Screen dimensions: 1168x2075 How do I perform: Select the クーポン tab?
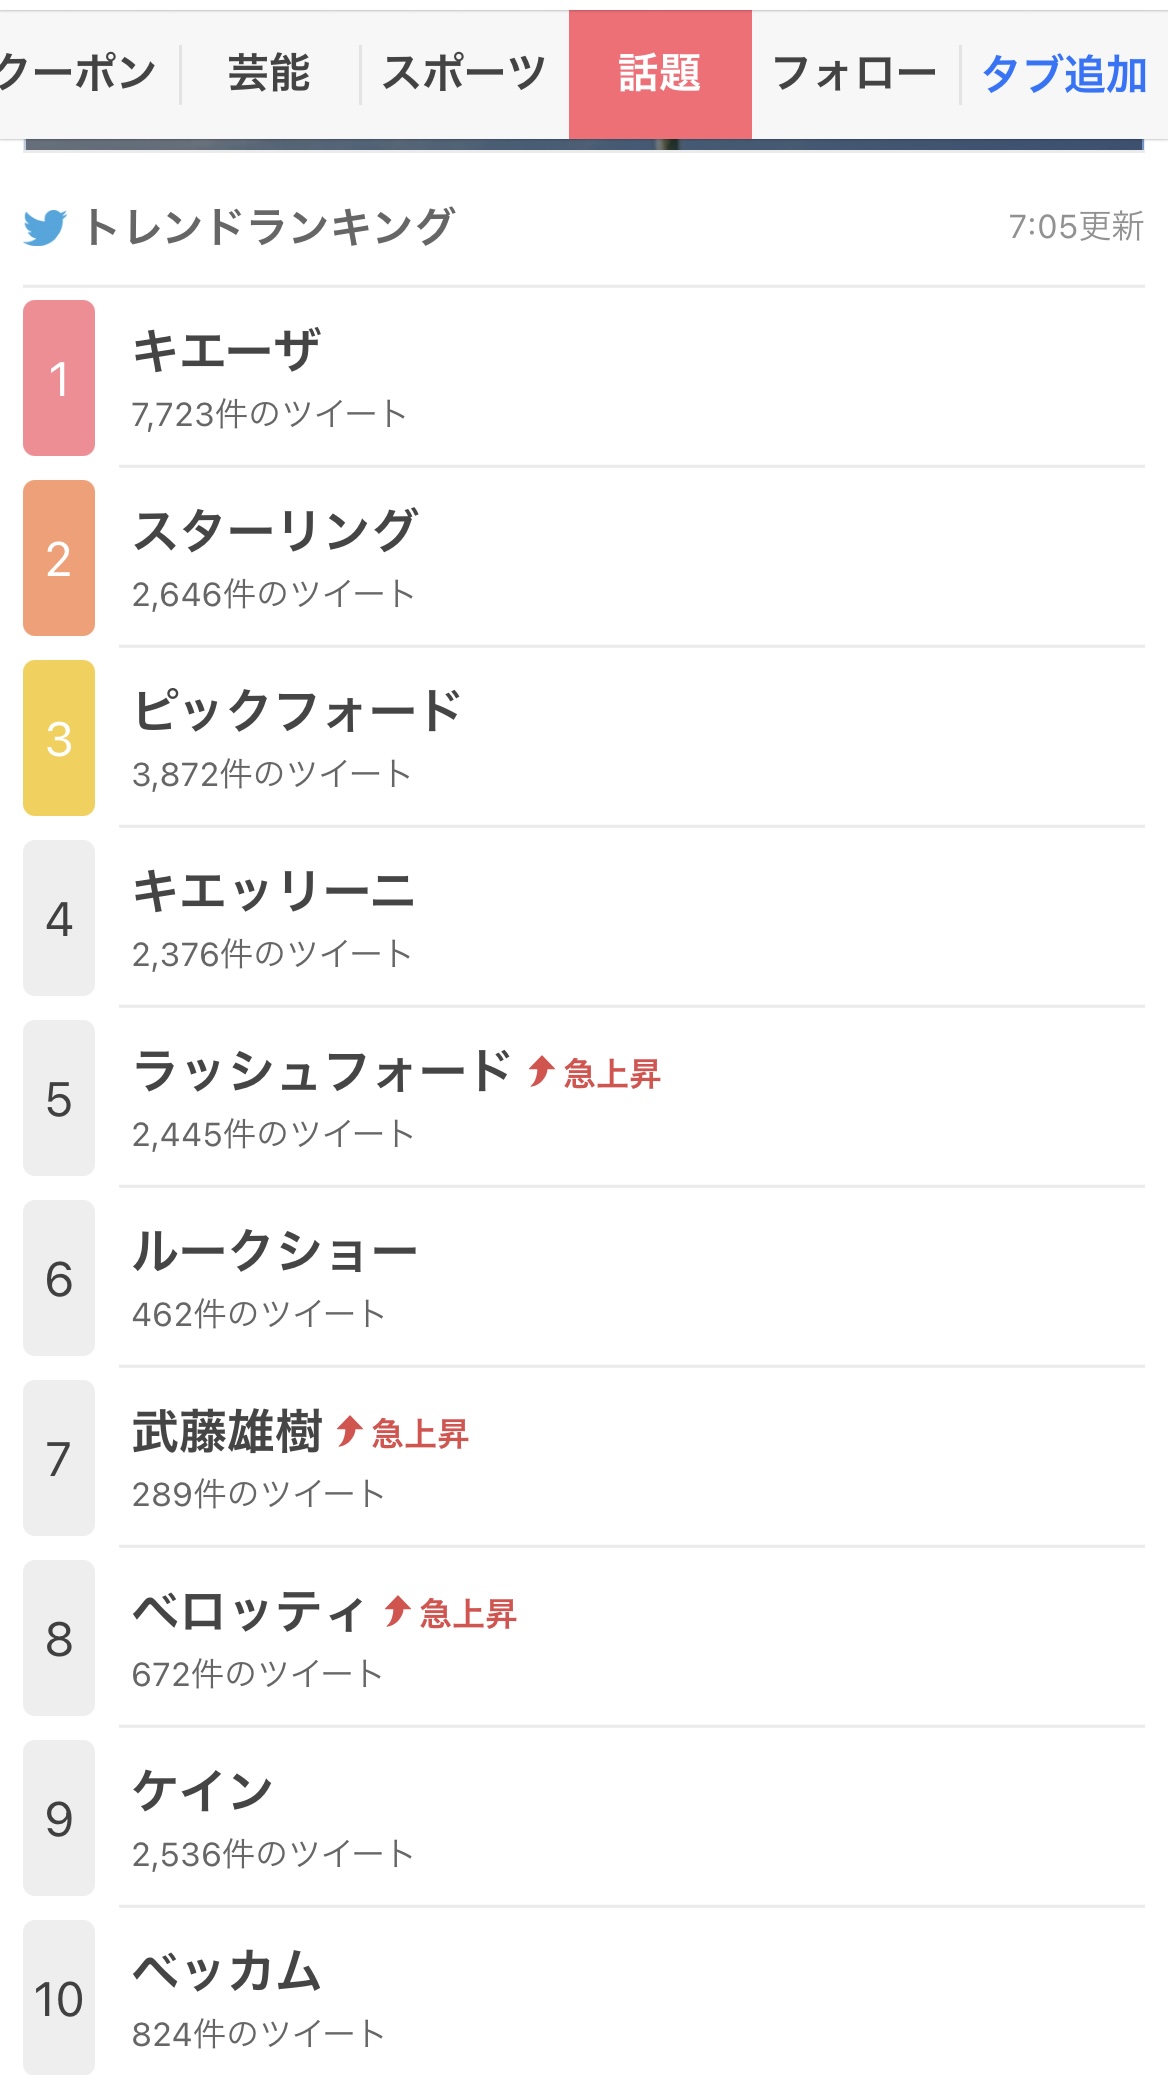pos(78,74)
